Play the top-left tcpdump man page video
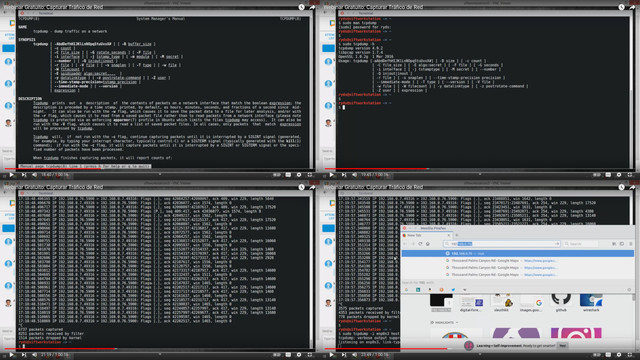Image resolution: width=640 pixels, height=360 pixels. coord(11,175)
